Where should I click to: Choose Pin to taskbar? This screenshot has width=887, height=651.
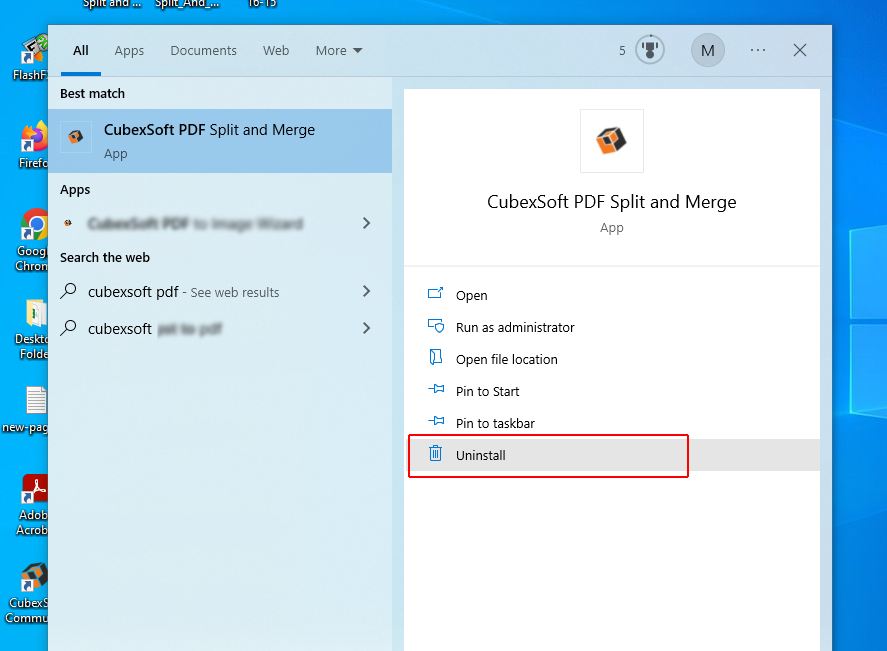pos(614,423)
